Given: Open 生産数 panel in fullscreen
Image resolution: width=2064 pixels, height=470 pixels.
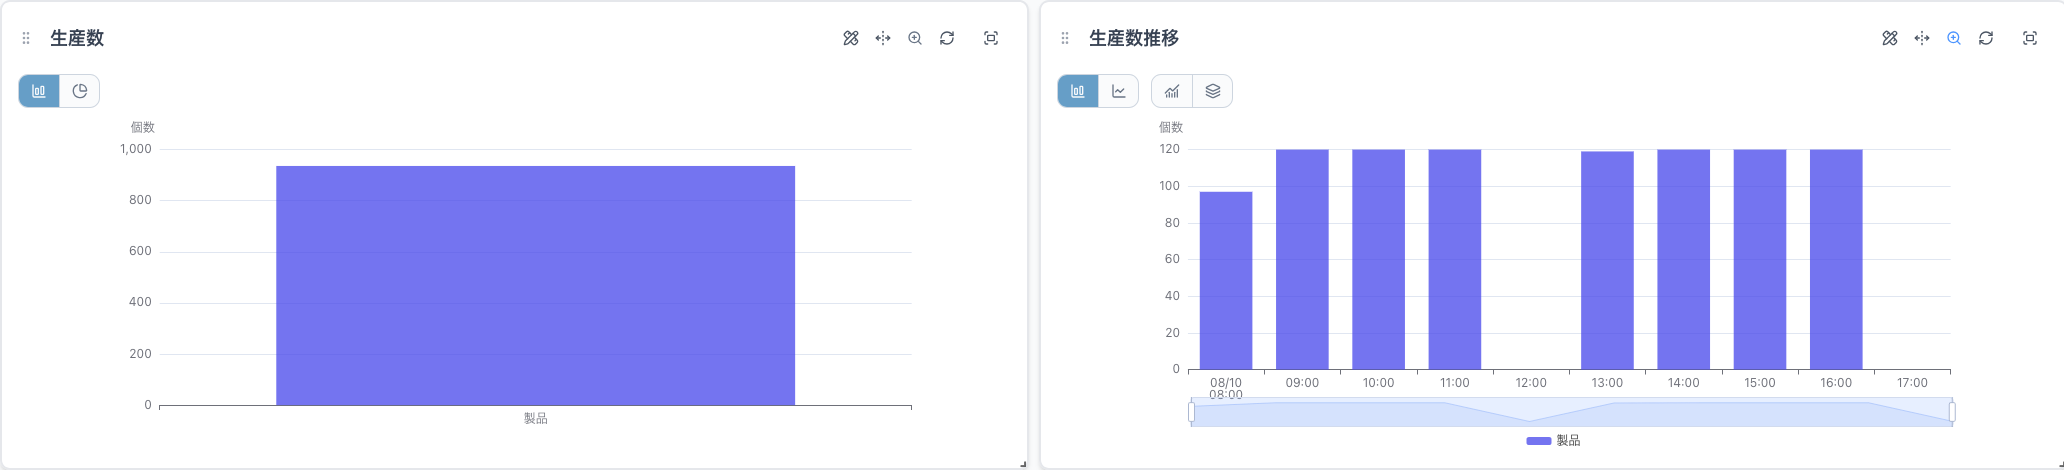Looking at the screenshot, I should click(x=991, y=38).
